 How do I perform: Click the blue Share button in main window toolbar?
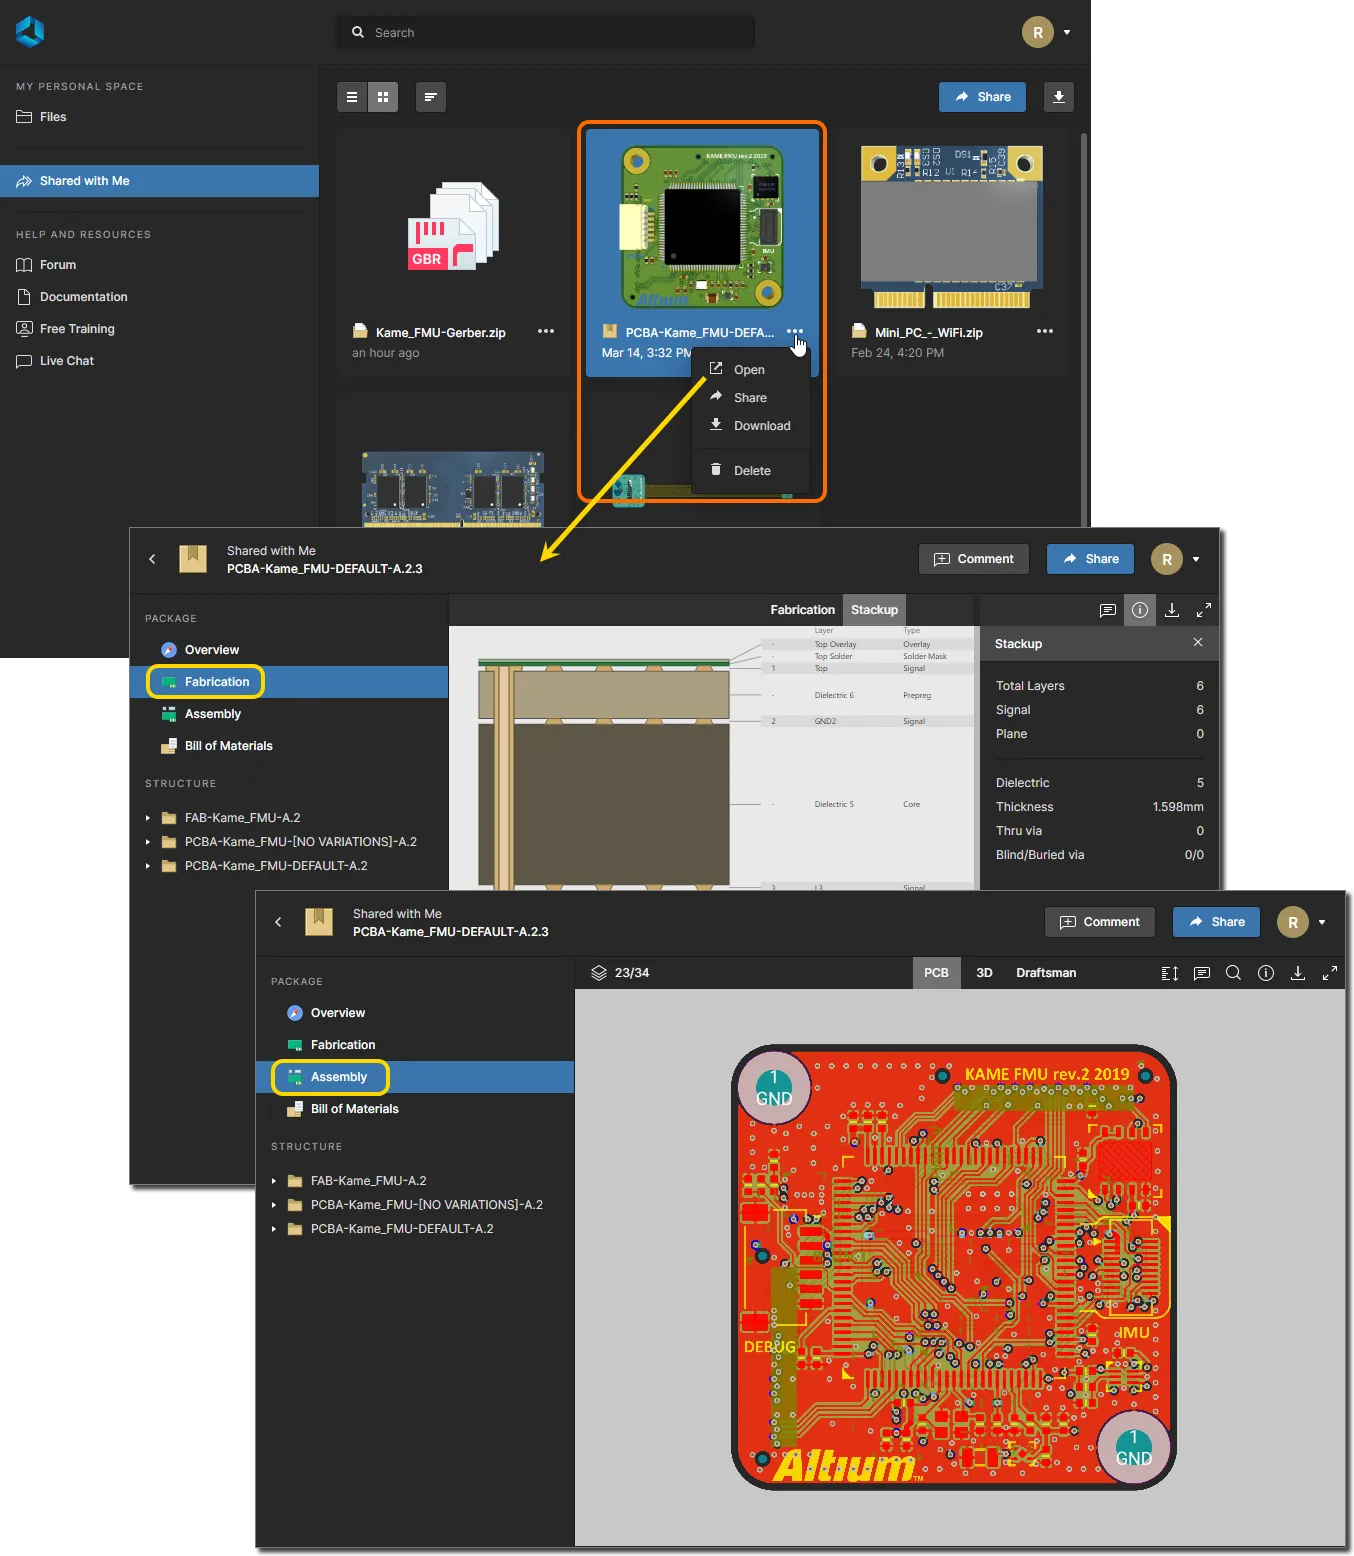(x=982, y=97)
